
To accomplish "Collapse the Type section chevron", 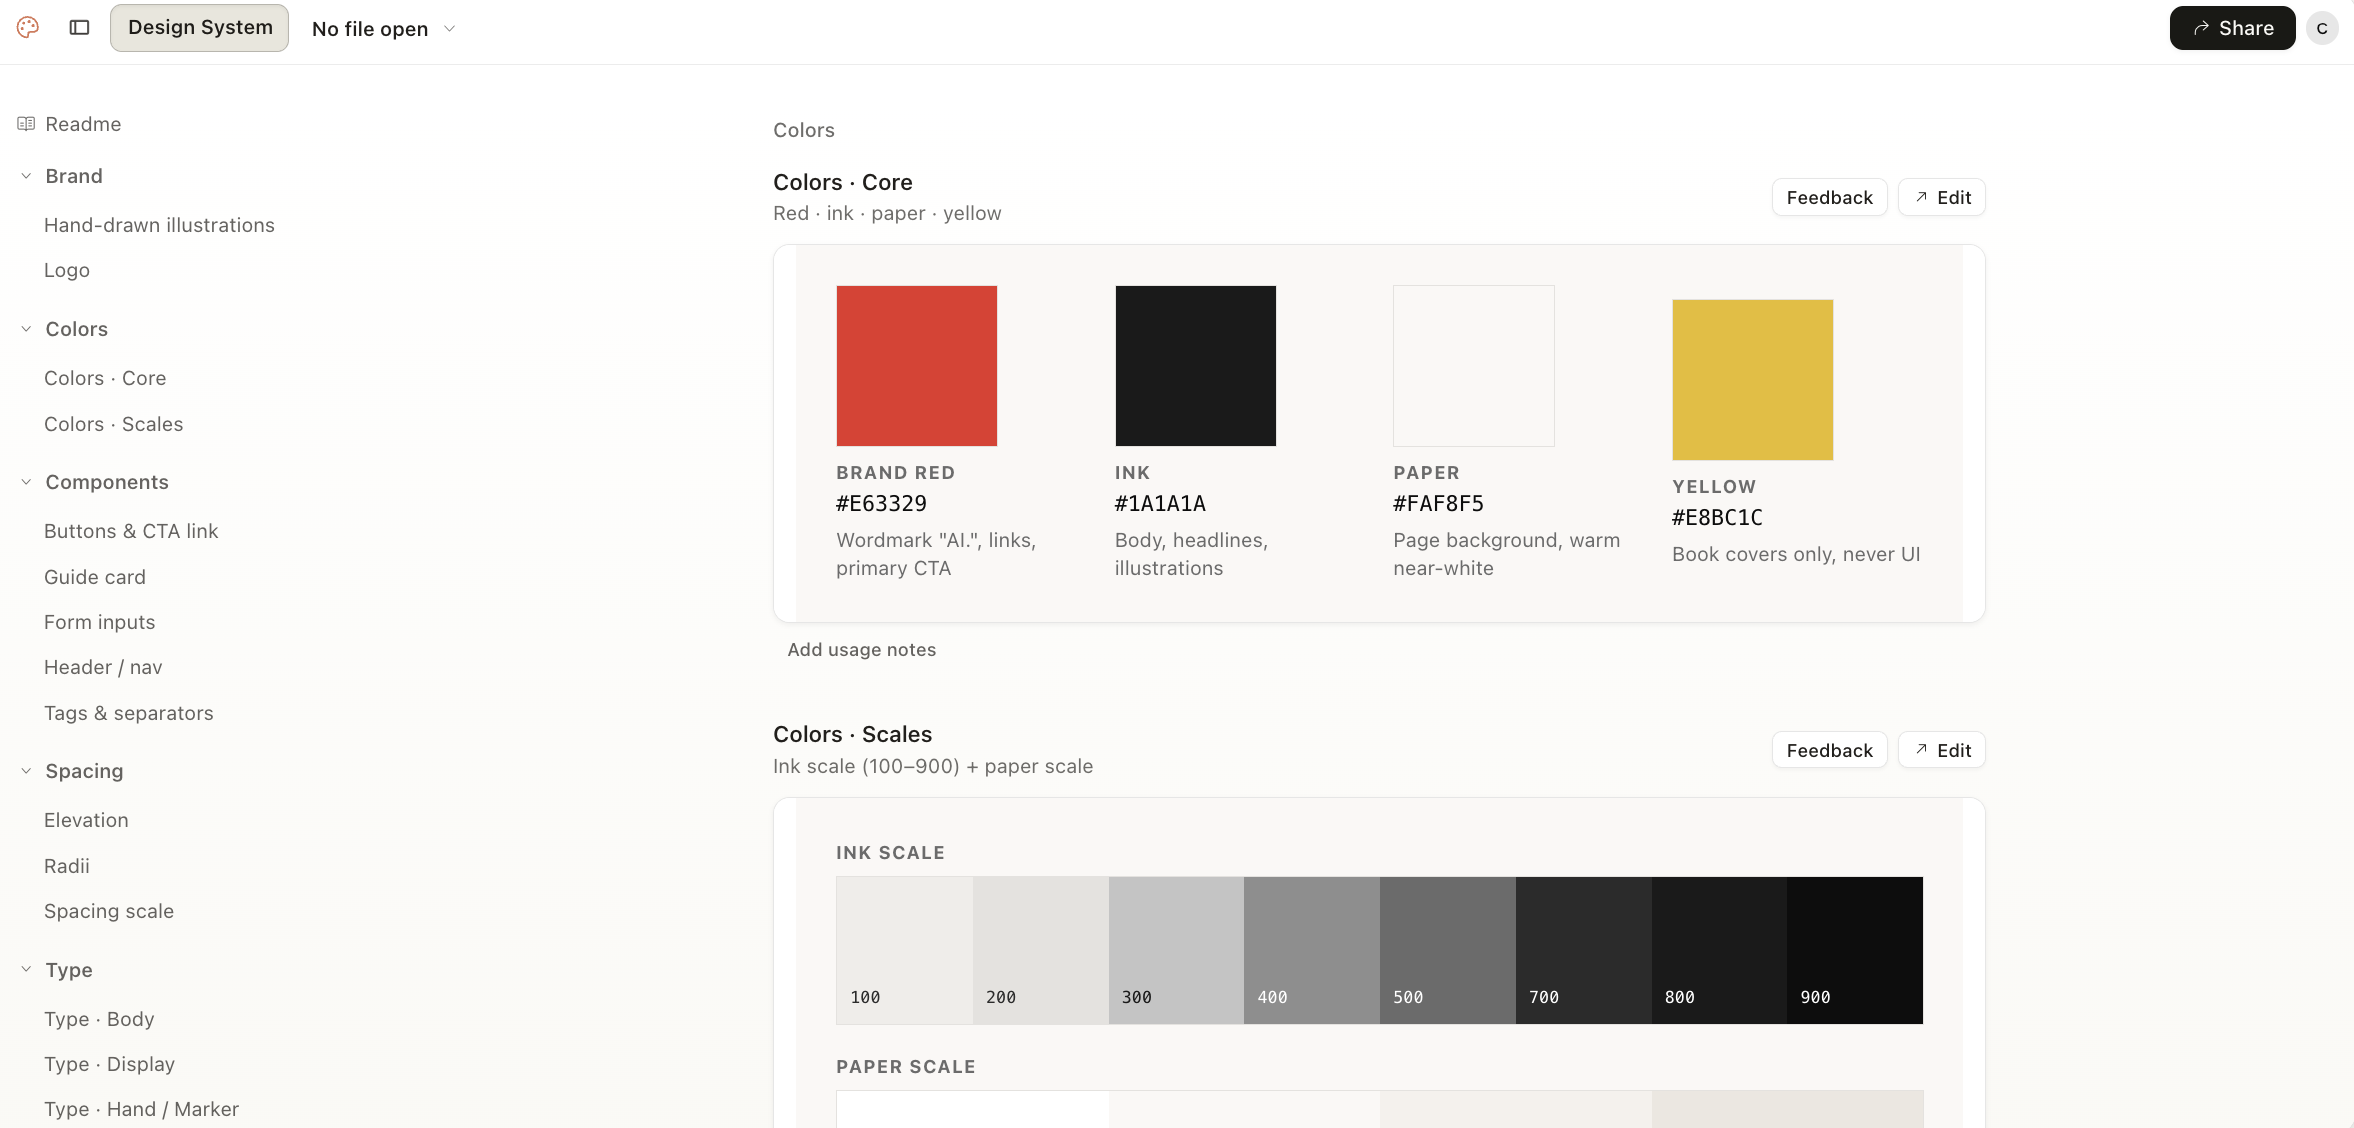I will (26, 970).
